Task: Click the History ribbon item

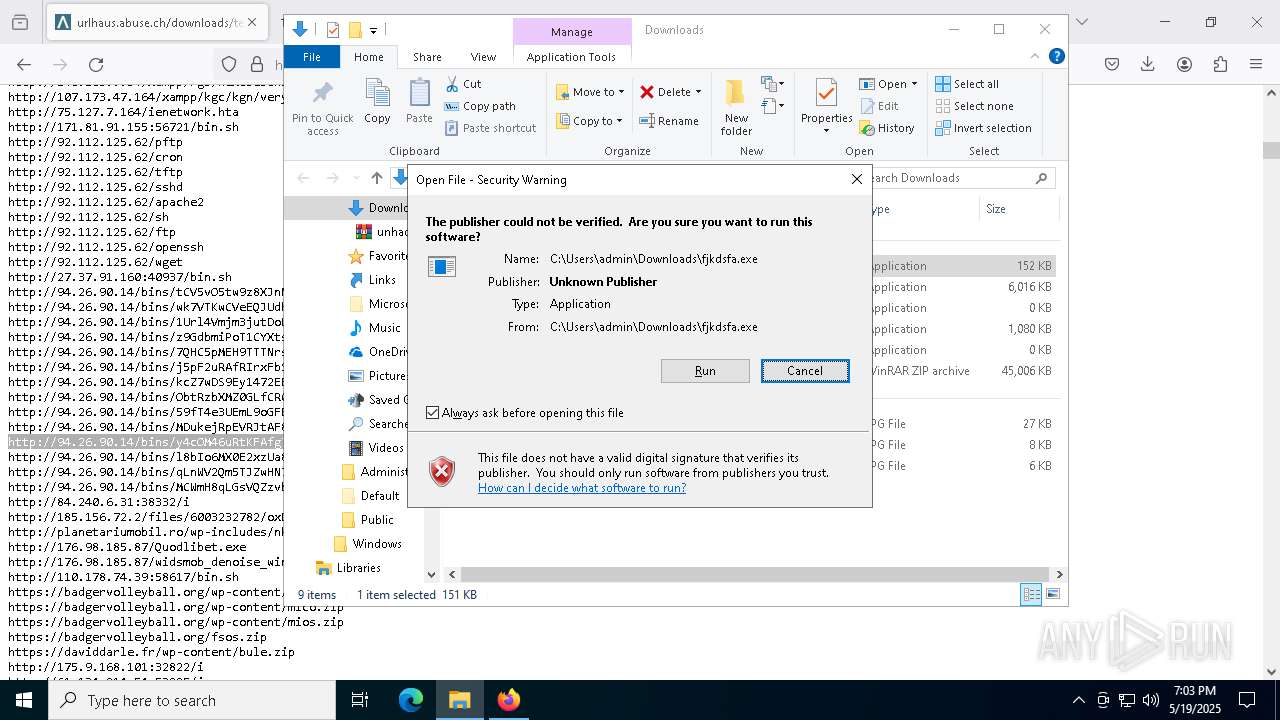Action: (887, 128)
